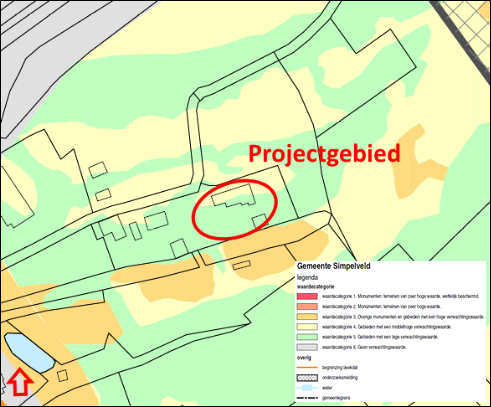Click the 'waardecategorie 2. Monumenten' legend text
The image size is (491, 407).
tap(382, 306)
